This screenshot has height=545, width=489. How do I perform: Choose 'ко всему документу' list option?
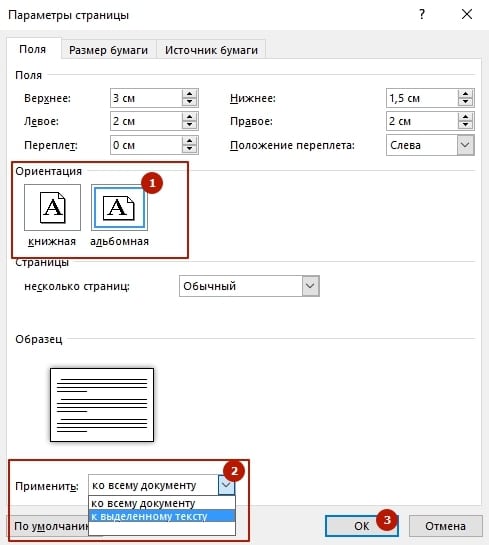(162, 503)
